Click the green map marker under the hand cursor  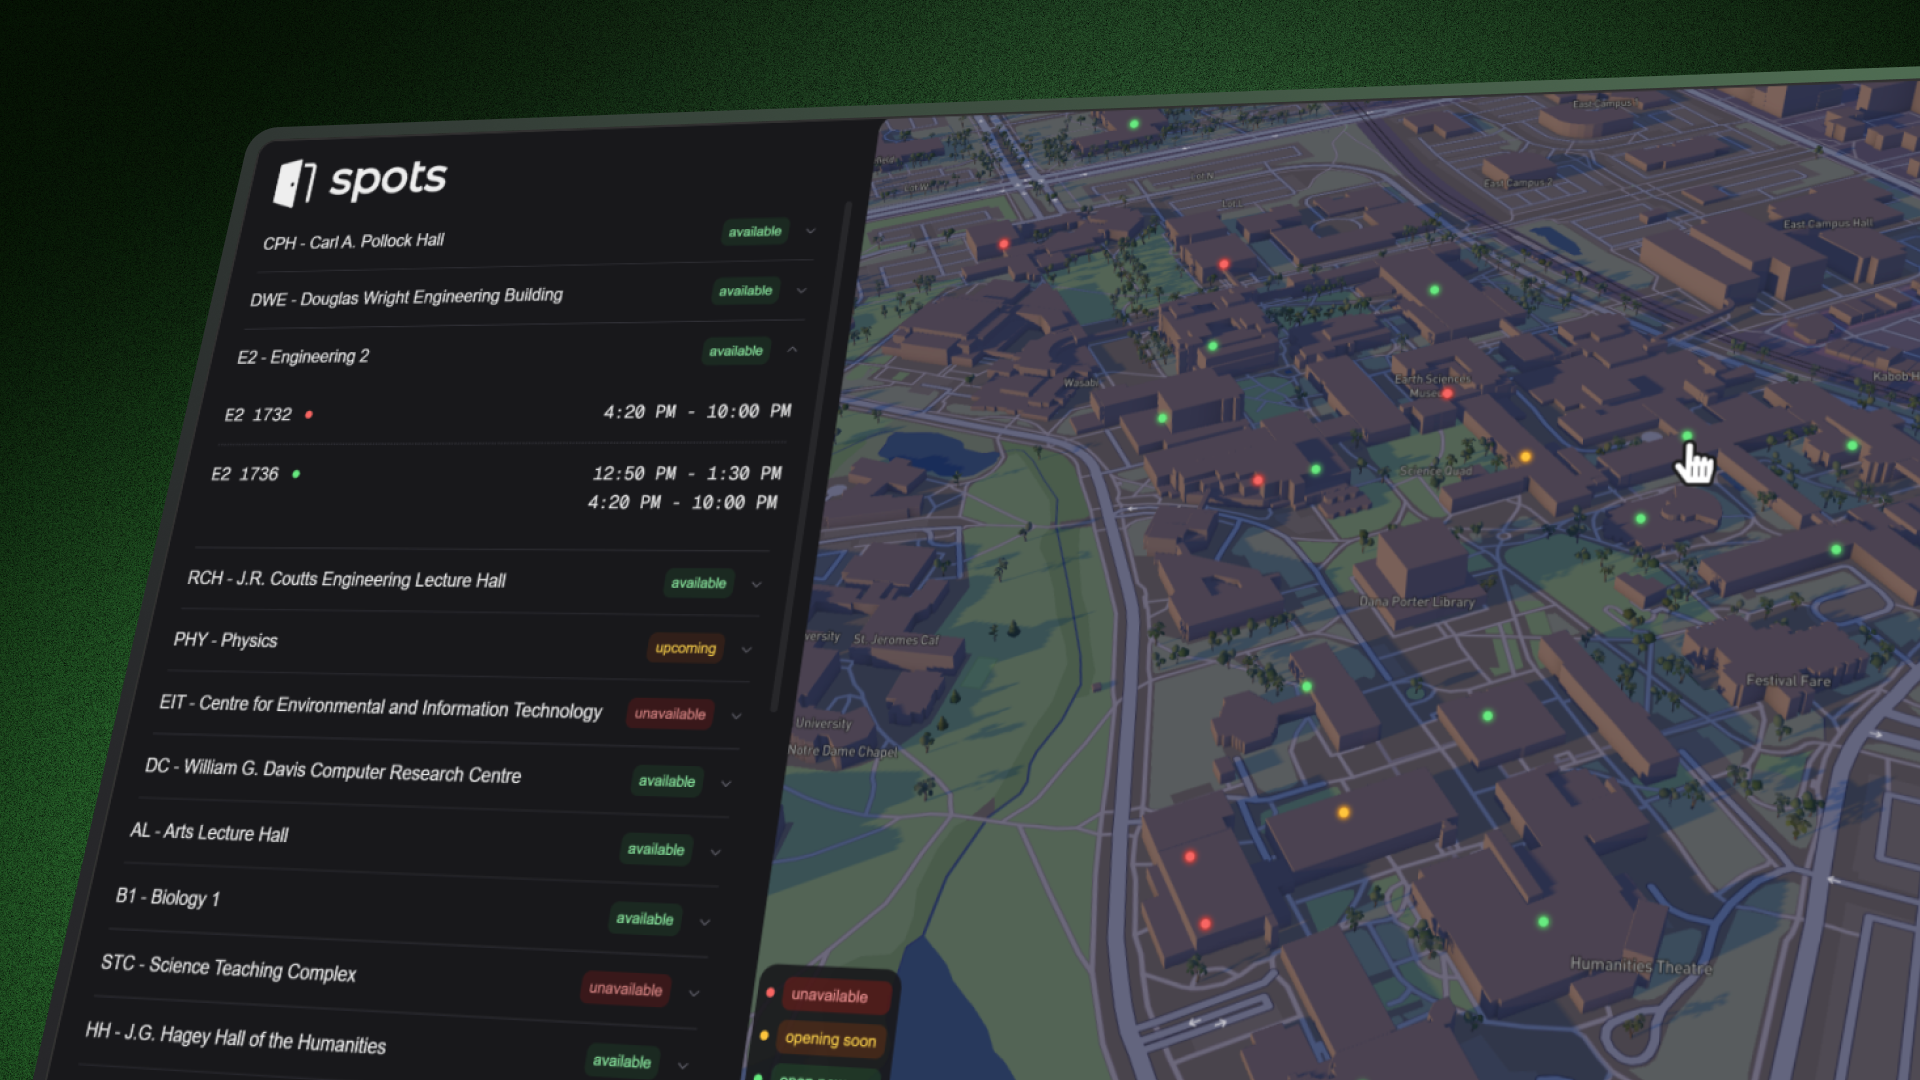pyautogui.click(x=1687, y=436)
